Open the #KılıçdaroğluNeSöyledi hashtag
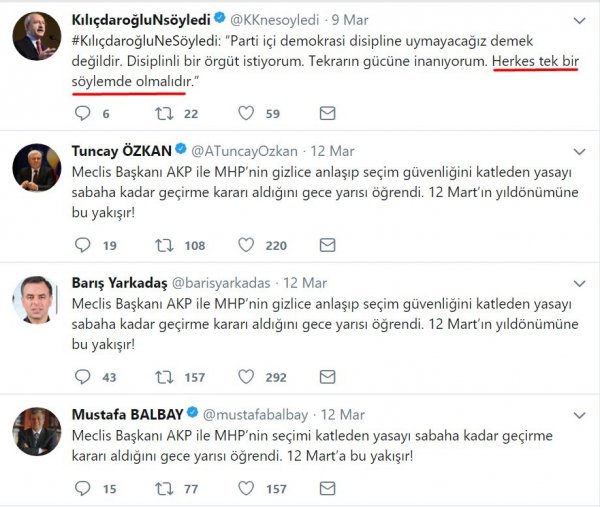Viewport: 600px width, 507px height. point(145,41)
